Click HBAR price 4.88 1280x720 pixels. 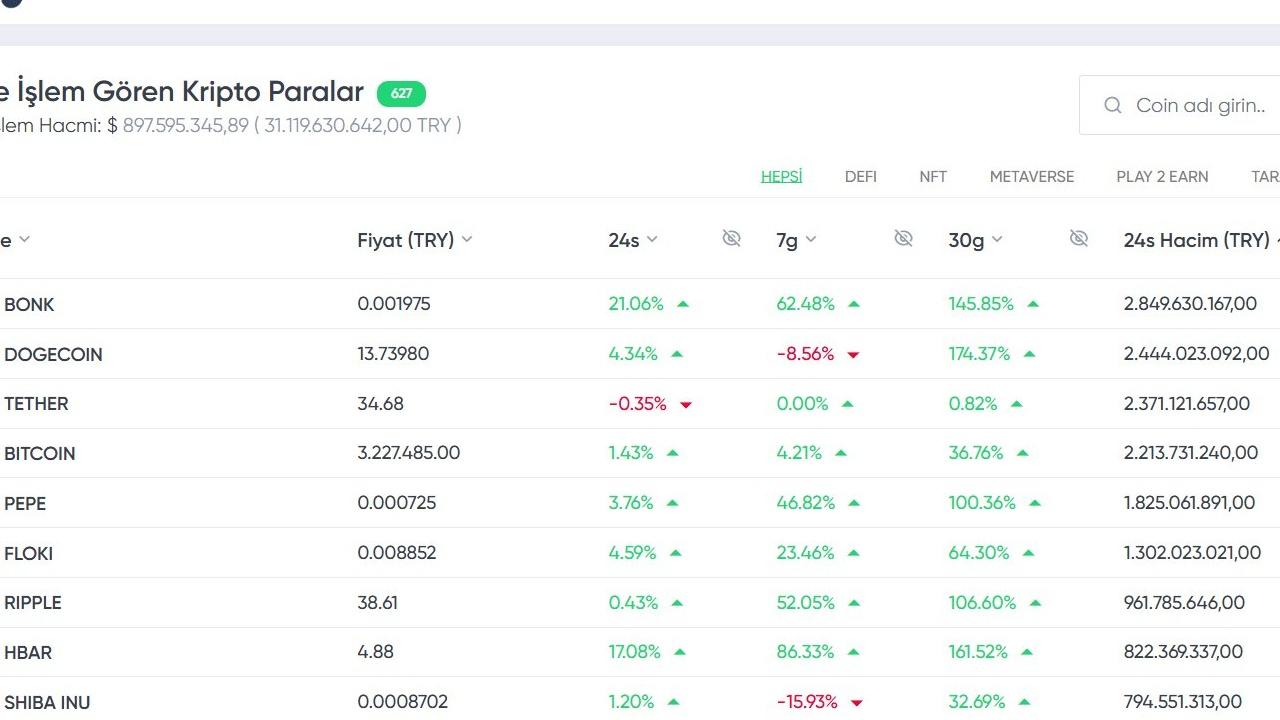coord(375,652)
